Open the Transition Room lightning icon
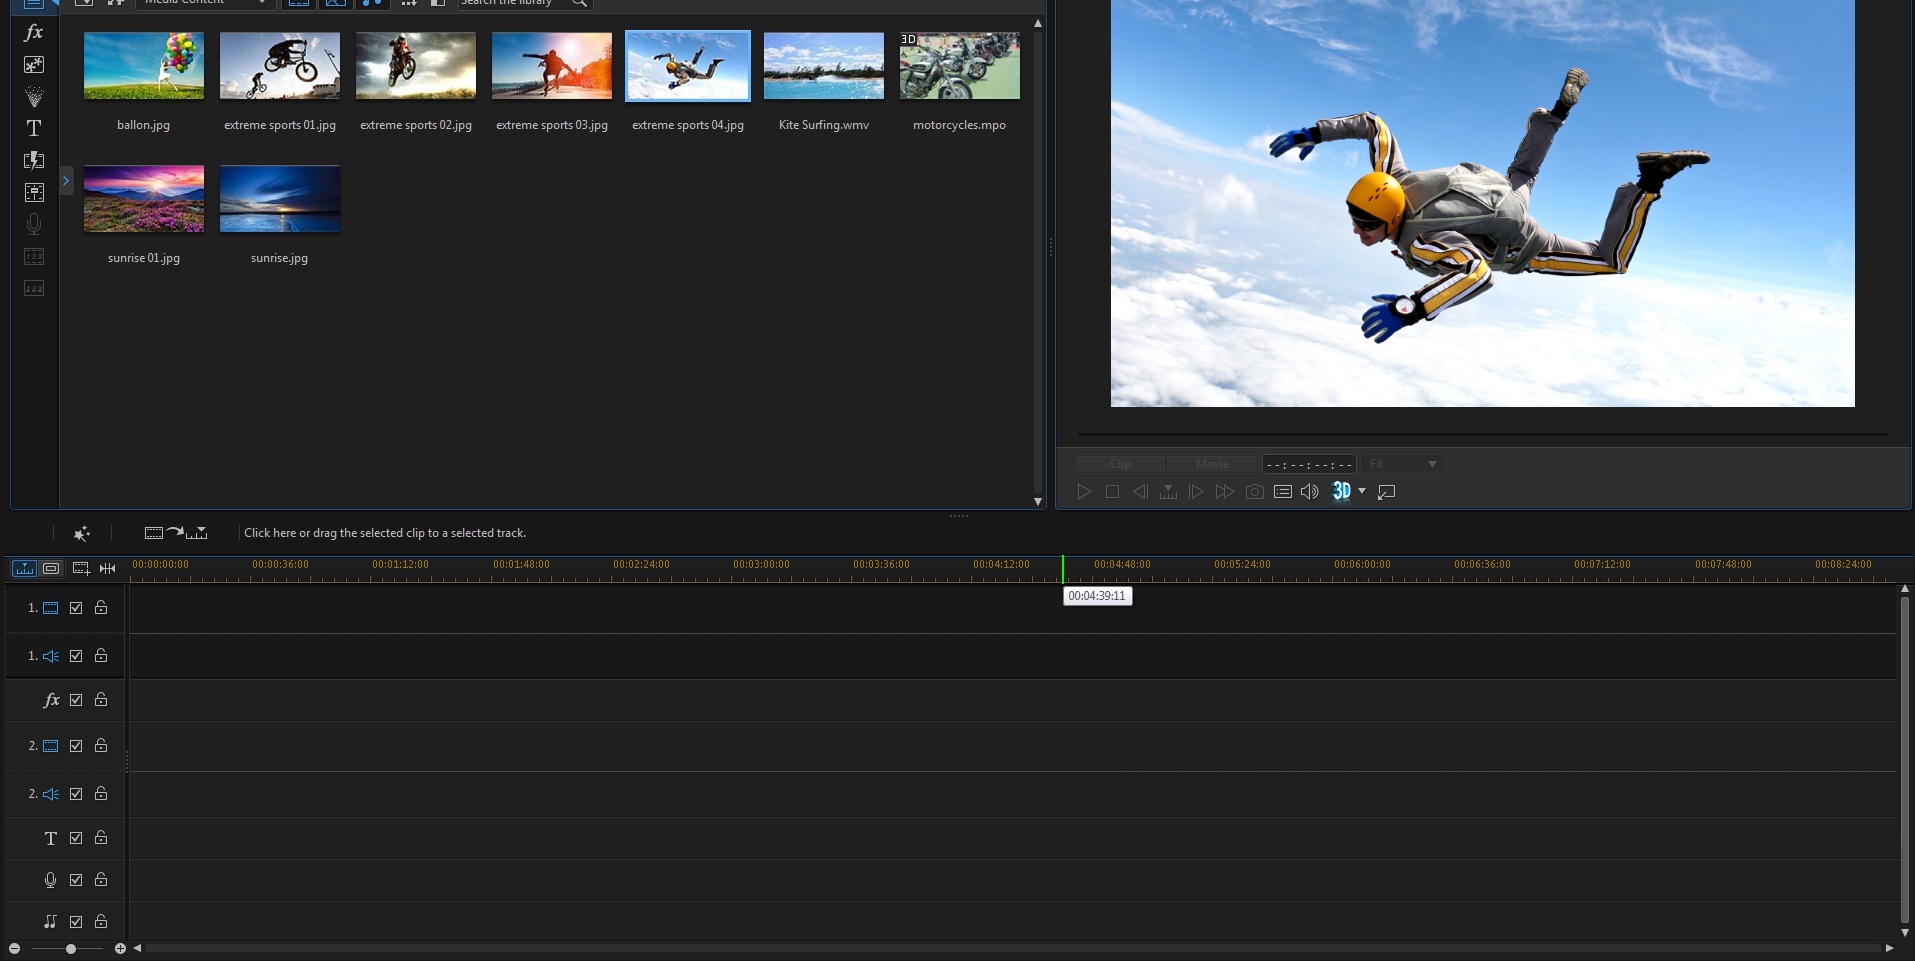 coord(34,160)
